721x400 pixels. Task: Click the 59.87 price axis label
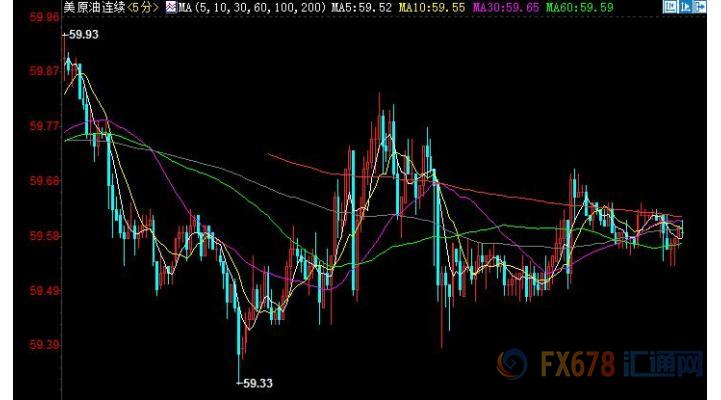click(43, 72)
